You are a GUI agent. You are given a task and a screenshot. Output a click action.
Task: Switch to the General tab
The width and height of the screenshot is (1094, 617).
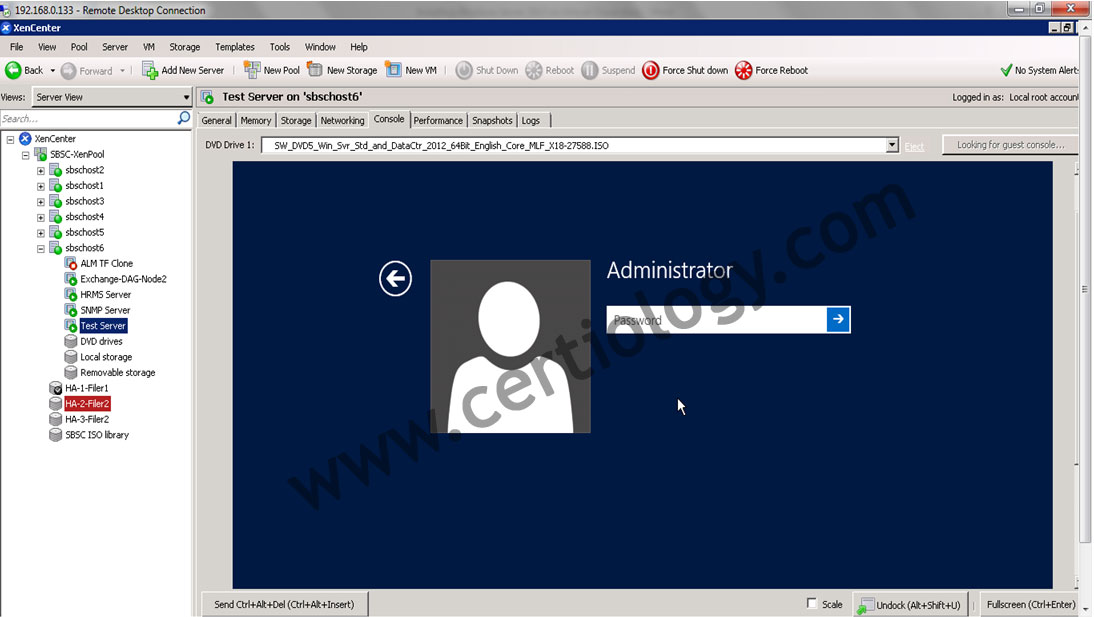pos(216,120)
